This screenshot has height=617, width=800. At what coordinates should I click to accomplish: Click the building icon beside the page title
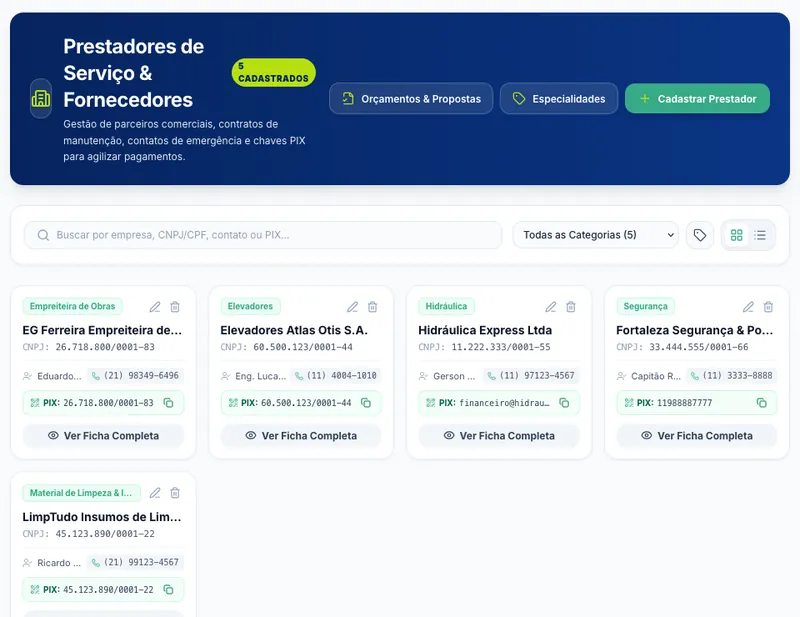pos(41,98)
